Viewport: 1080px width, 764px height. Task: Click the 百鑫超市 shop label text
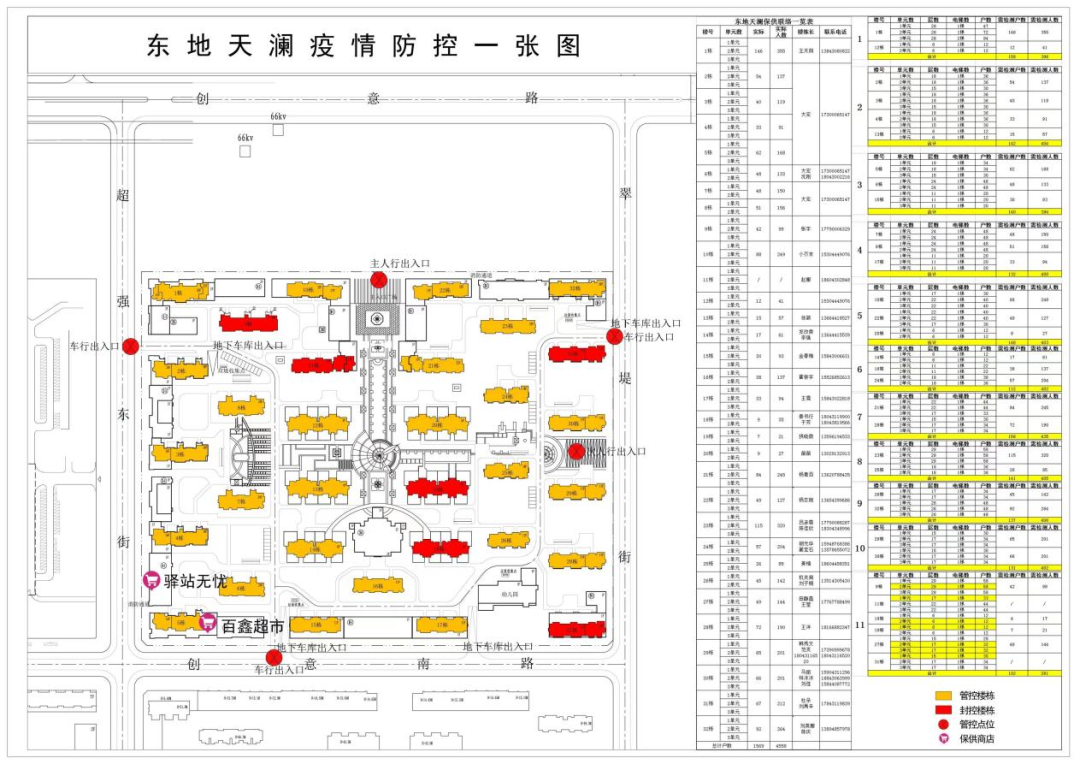251,626
